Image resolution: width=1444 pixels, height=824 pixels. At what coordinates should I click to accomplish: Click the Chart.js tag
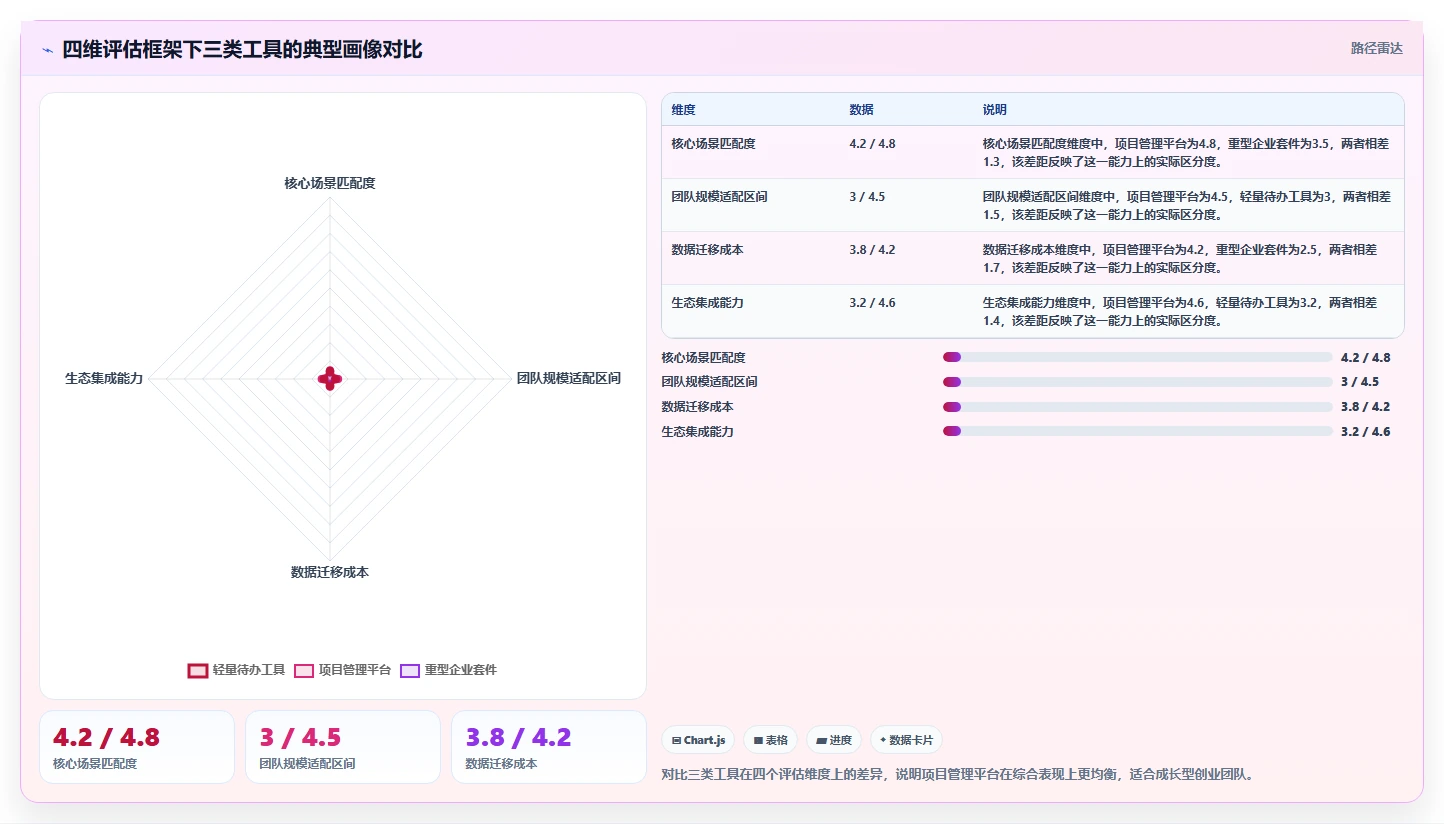698,740
